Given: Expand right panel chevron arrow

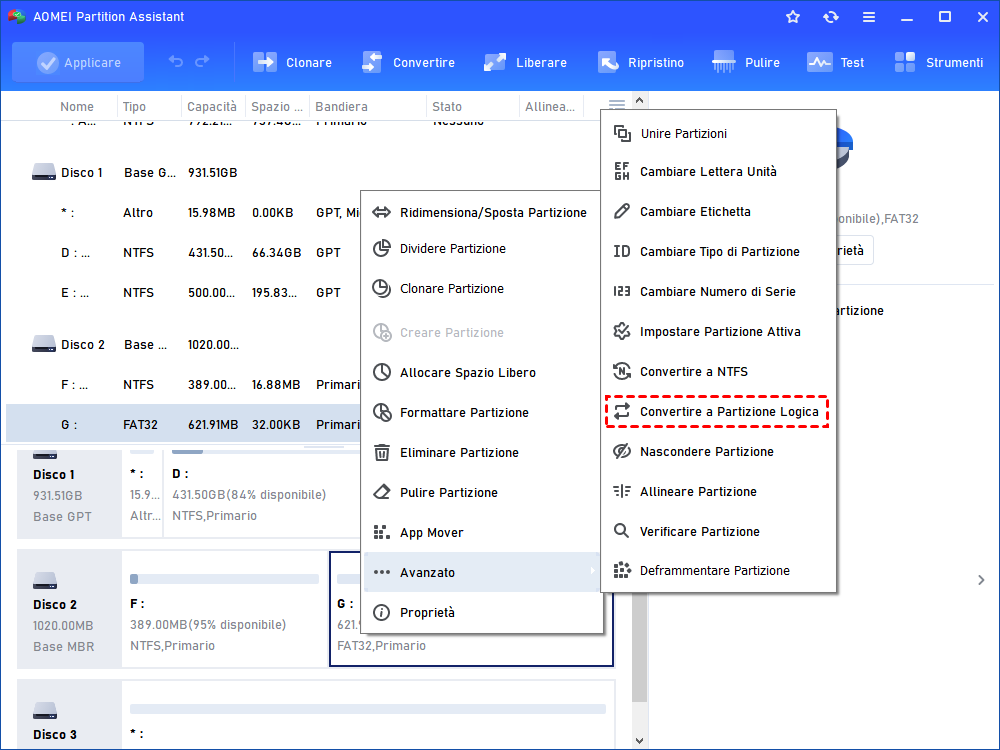Looking at the screenshot, I should (x=981, y=580).
